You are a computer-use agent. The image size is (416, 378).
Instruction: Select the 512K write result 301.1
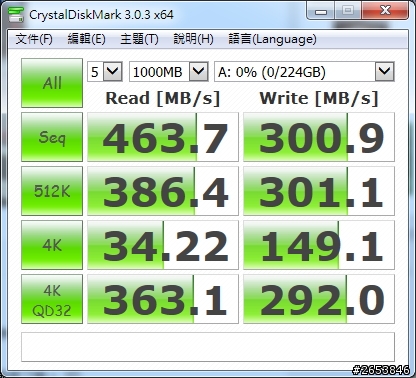pos(319,191)
